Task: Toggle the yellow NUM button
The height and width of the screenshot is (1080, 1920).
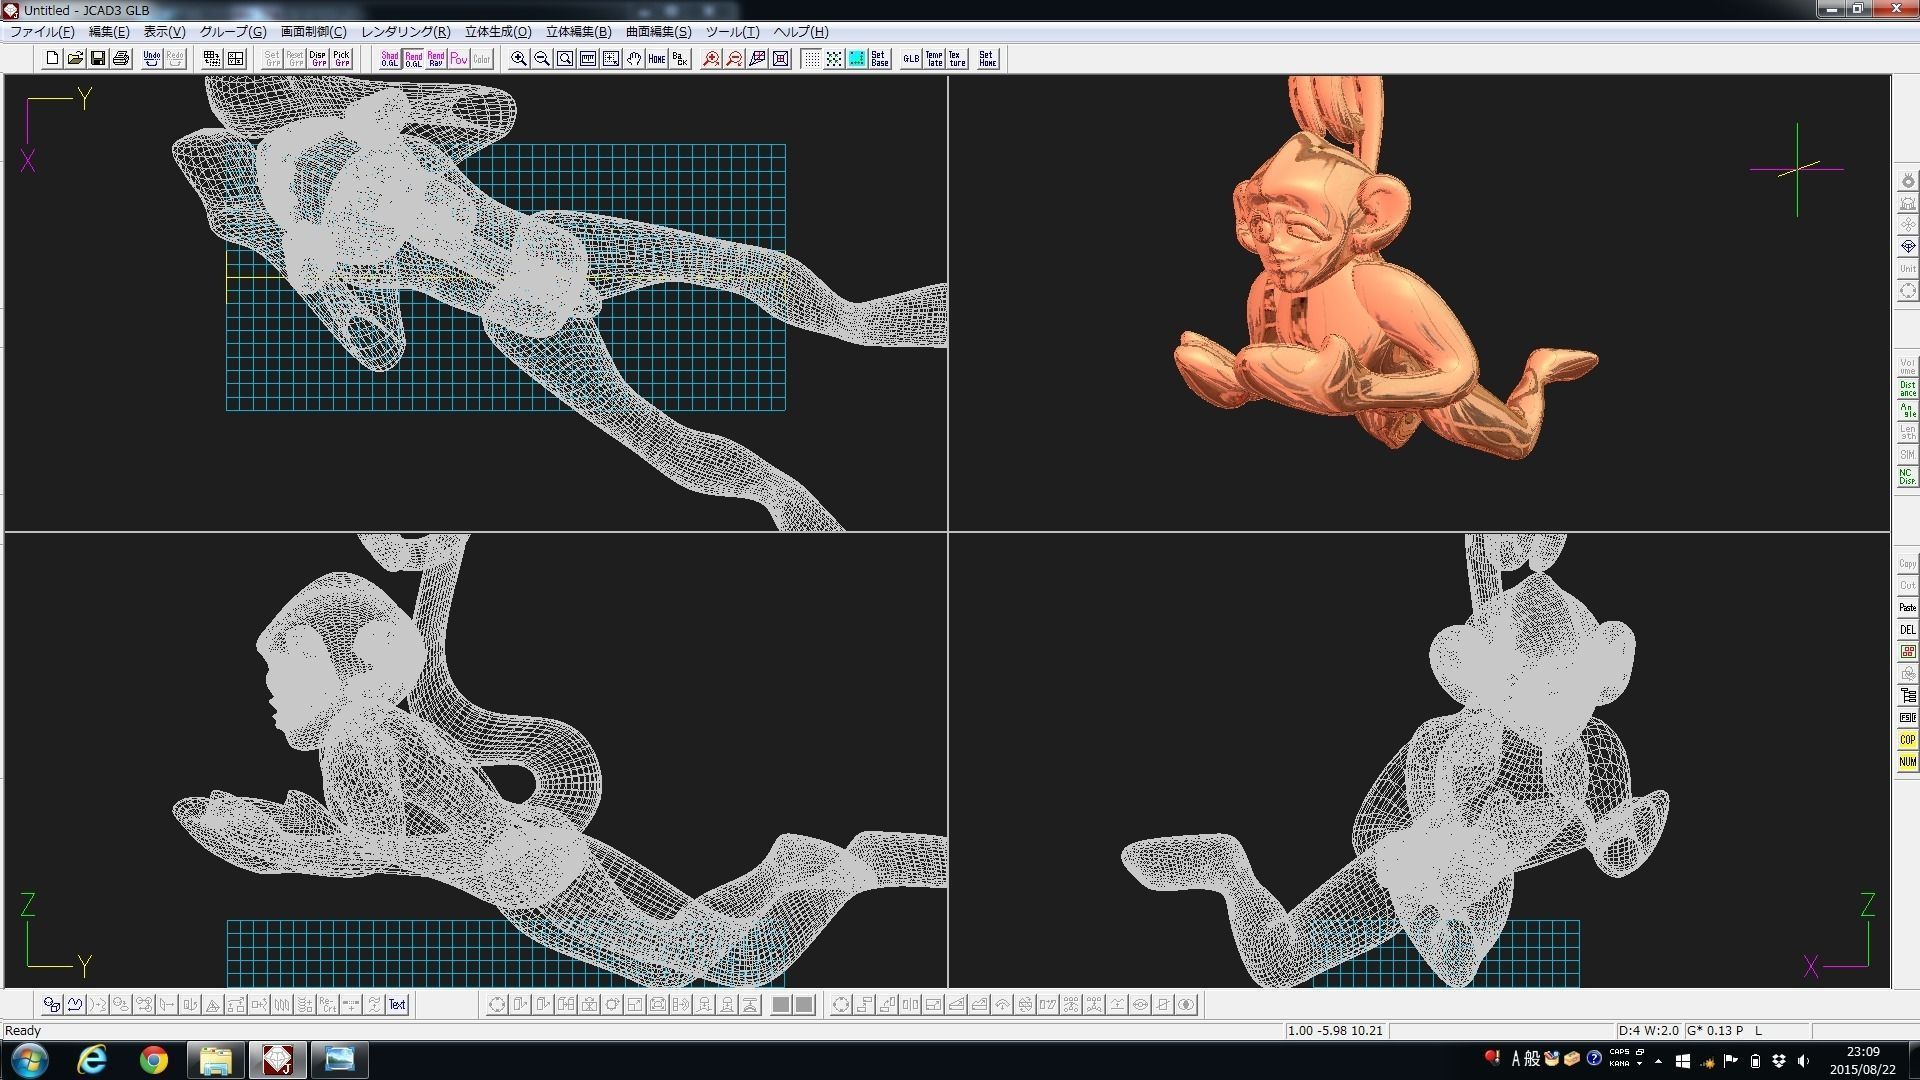Action: click(x=1908, y=762)
